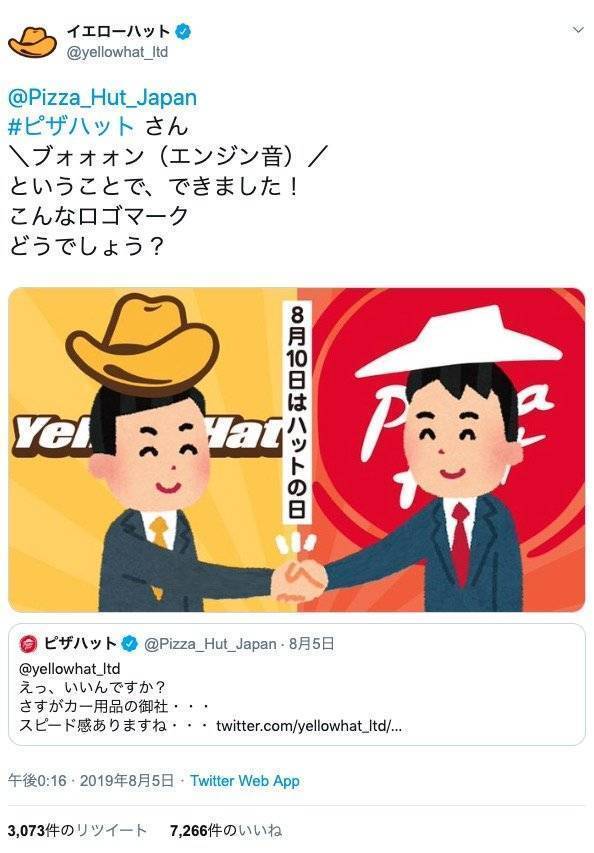This screenshot has height=853, width=594.
Task: Open the @yellowhat_ltd handle under the name
Action: point(117,52)
